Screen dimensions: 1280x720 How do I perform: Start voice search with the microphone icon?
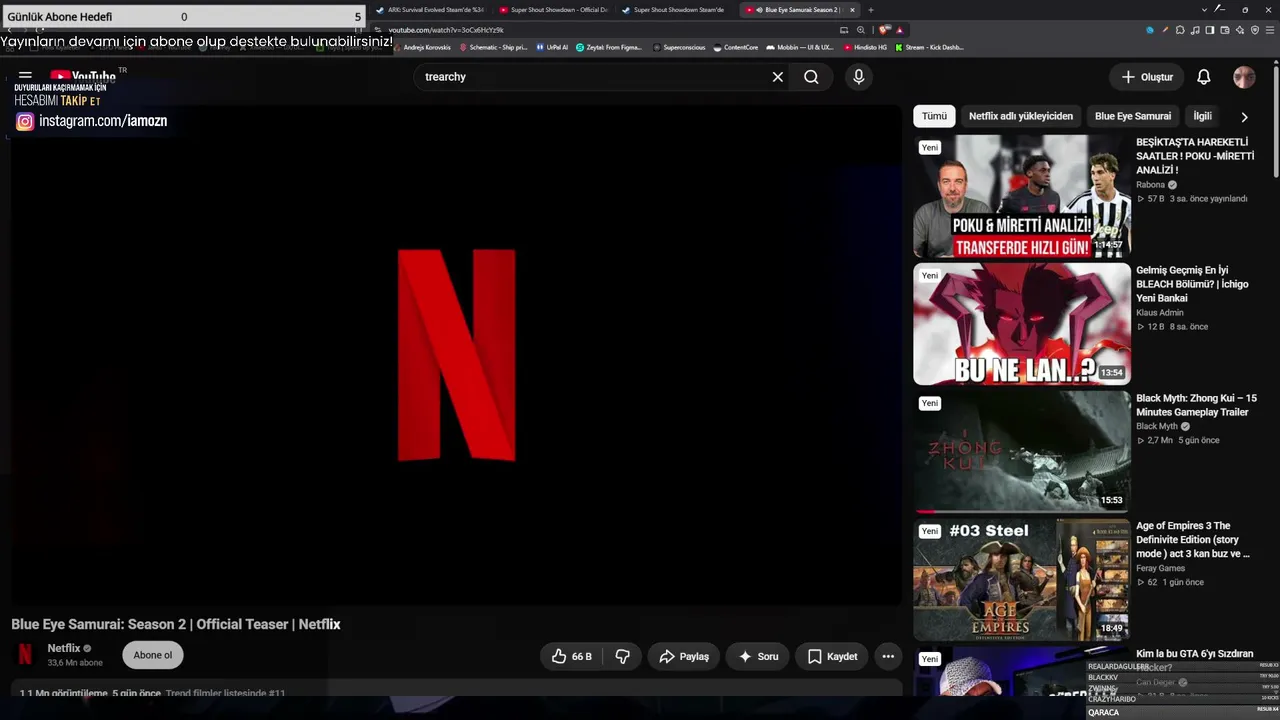pyautogui.click(x=858, y=77)
